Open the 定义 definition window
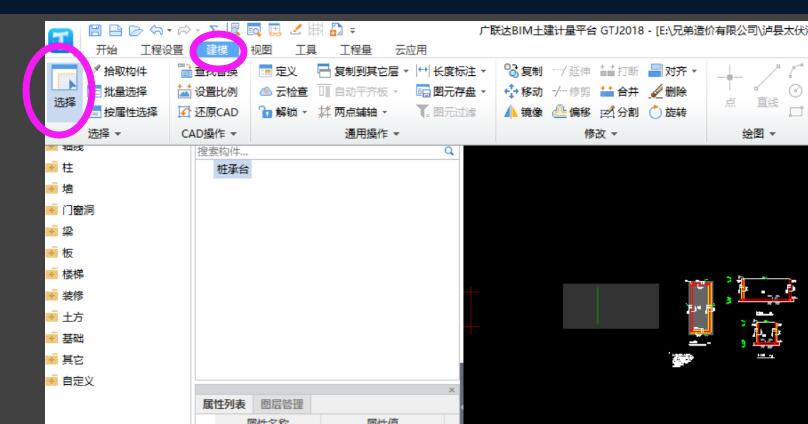 (278, 71)
